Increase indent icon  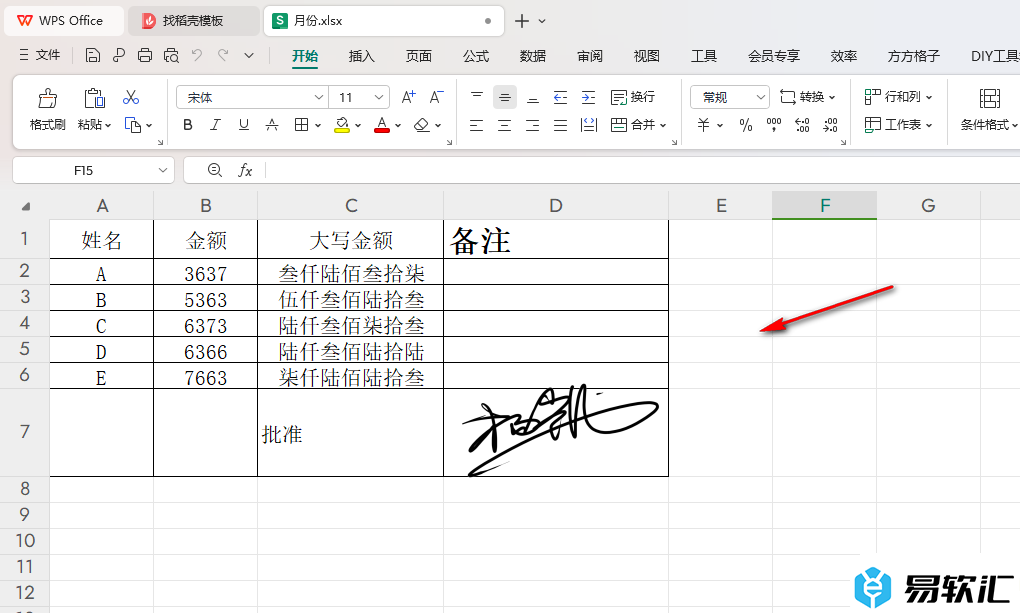588,98
